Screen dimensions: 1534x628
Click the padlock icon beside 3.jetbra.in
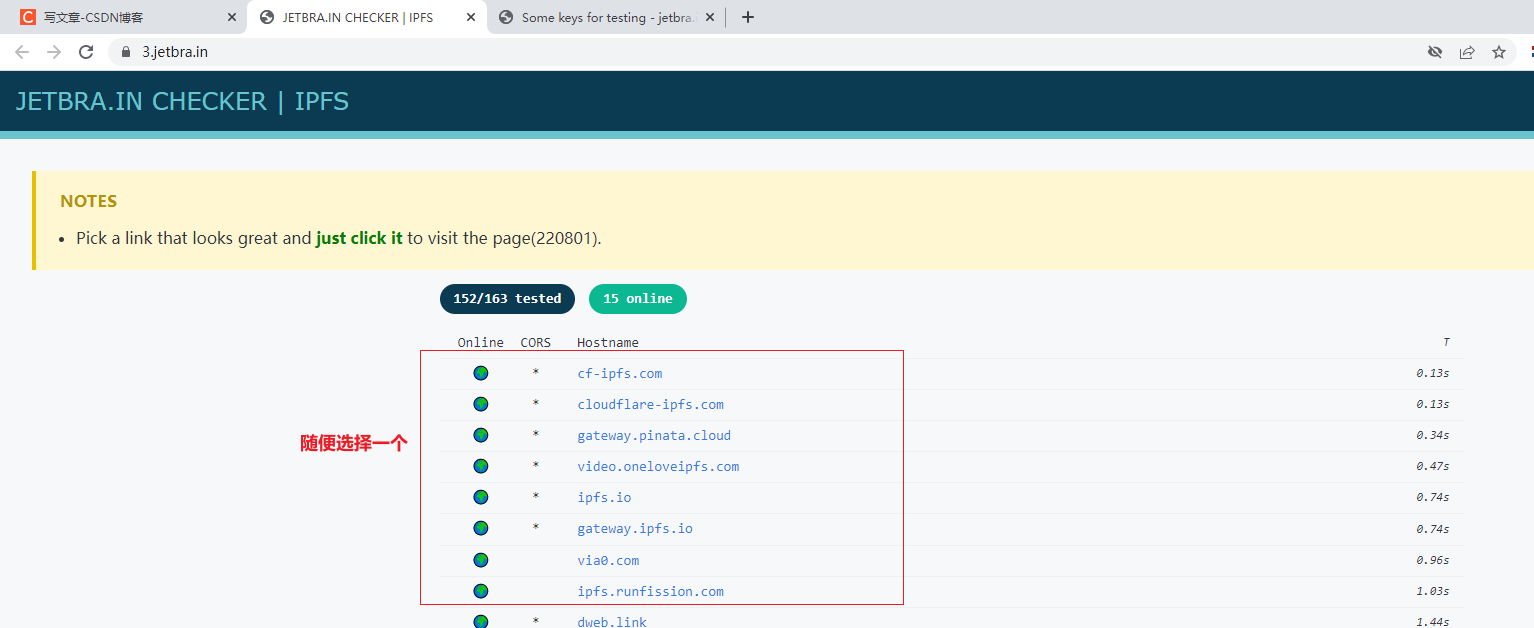[x=125, y=51]
